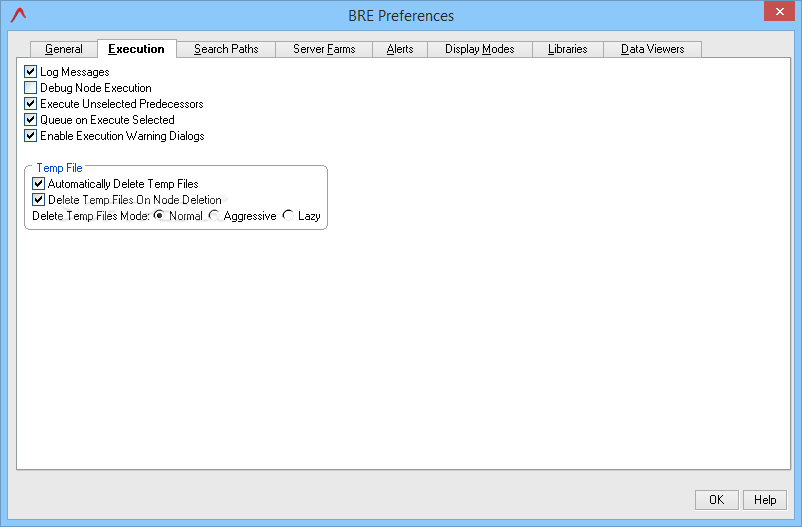Screen dimensions: 802x527
Task: Toggle Execute Unselected Predecessors checkbox
Action: [x=31, y=103]
